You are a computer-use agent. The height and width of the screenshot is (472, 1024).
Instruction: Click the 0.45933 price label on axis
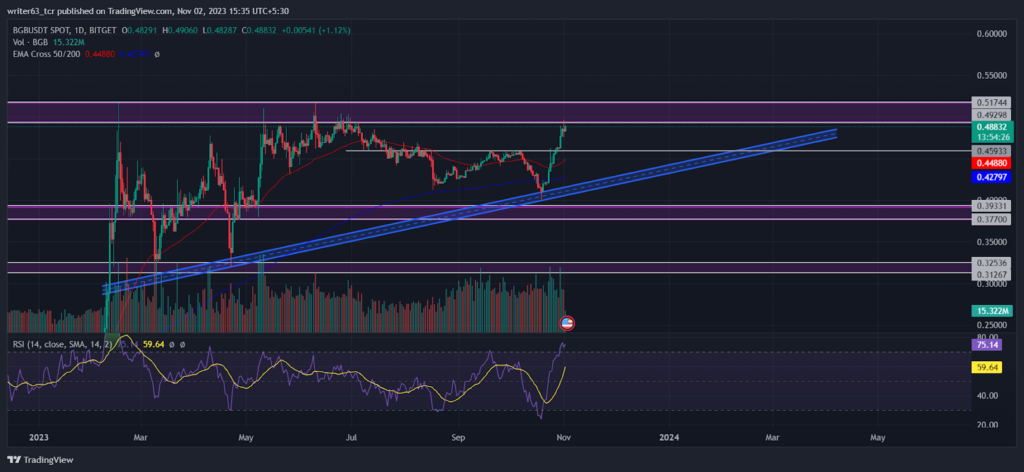coord(991,151)
